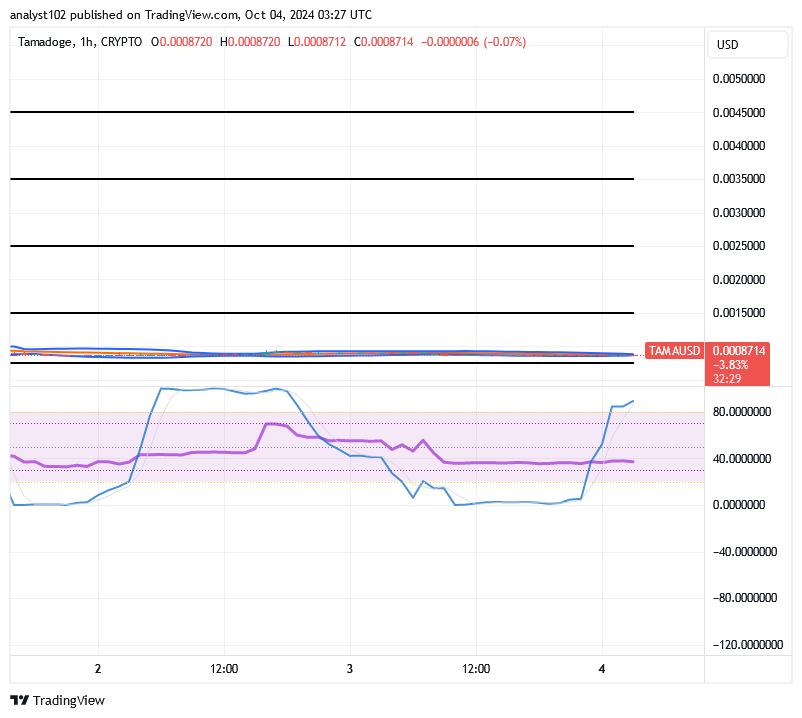802x718 pixels.
Task: Click the horizontal line at 0.0045000
Action: [x=322, y=112]
